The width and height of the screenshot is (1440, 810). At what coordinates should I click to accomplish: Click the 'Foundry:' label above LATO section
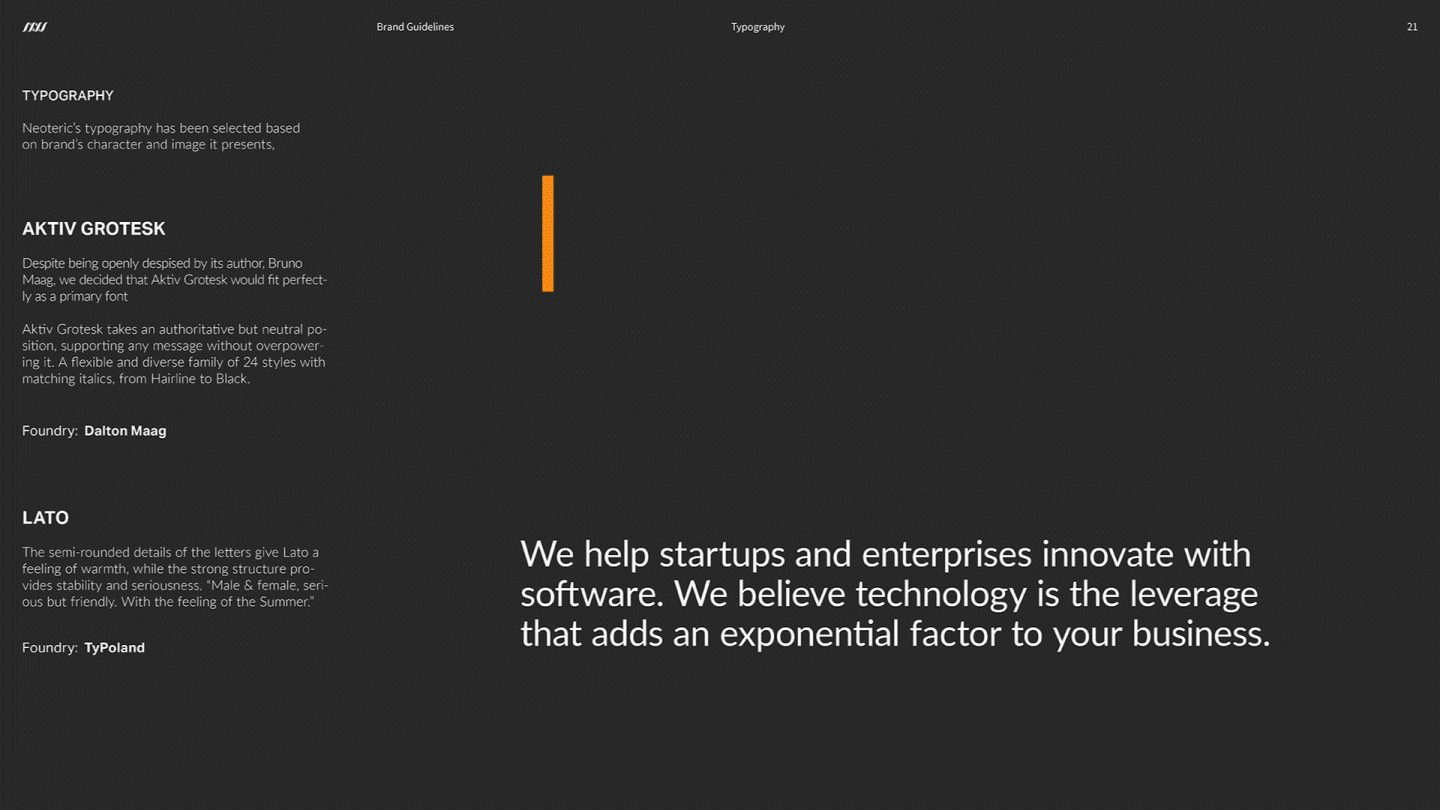click(x=50, y=431)
